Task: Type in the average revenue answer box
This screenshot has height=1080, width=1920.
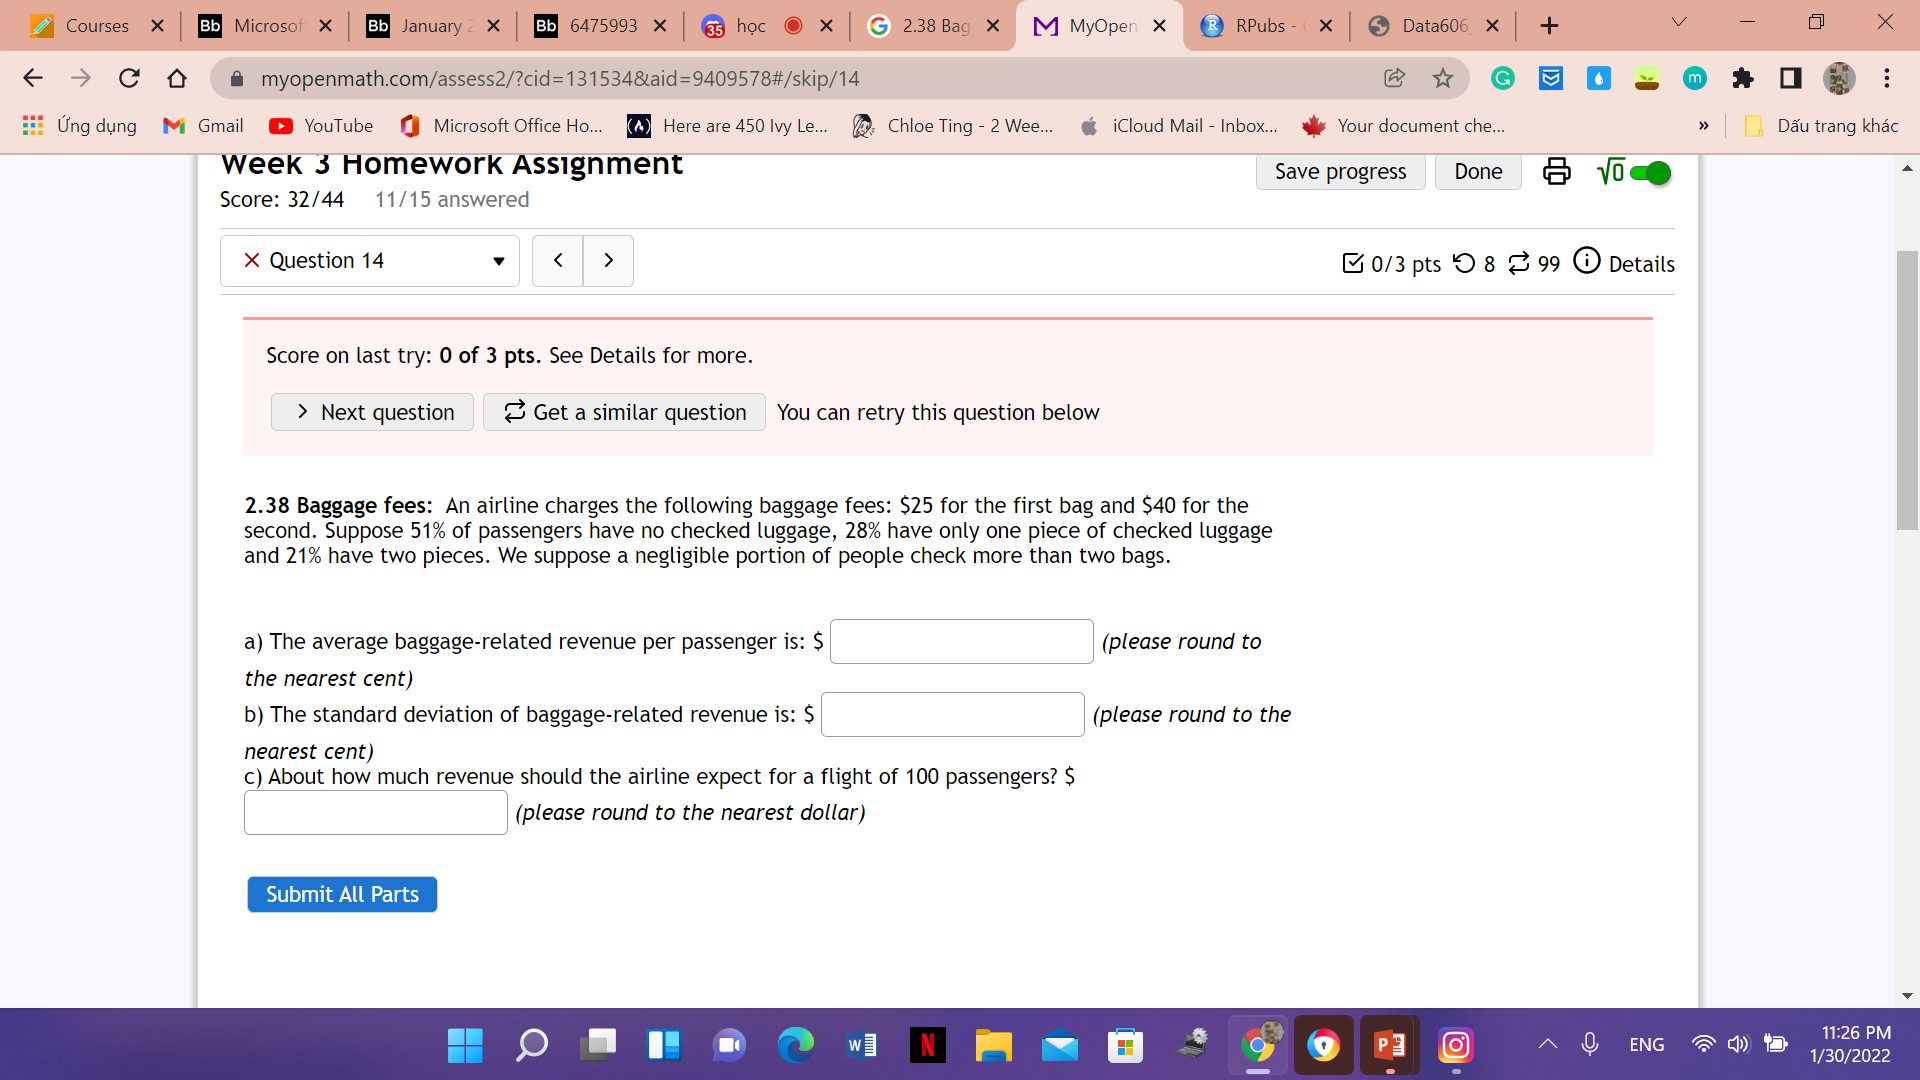Action: tap(961, 642)
